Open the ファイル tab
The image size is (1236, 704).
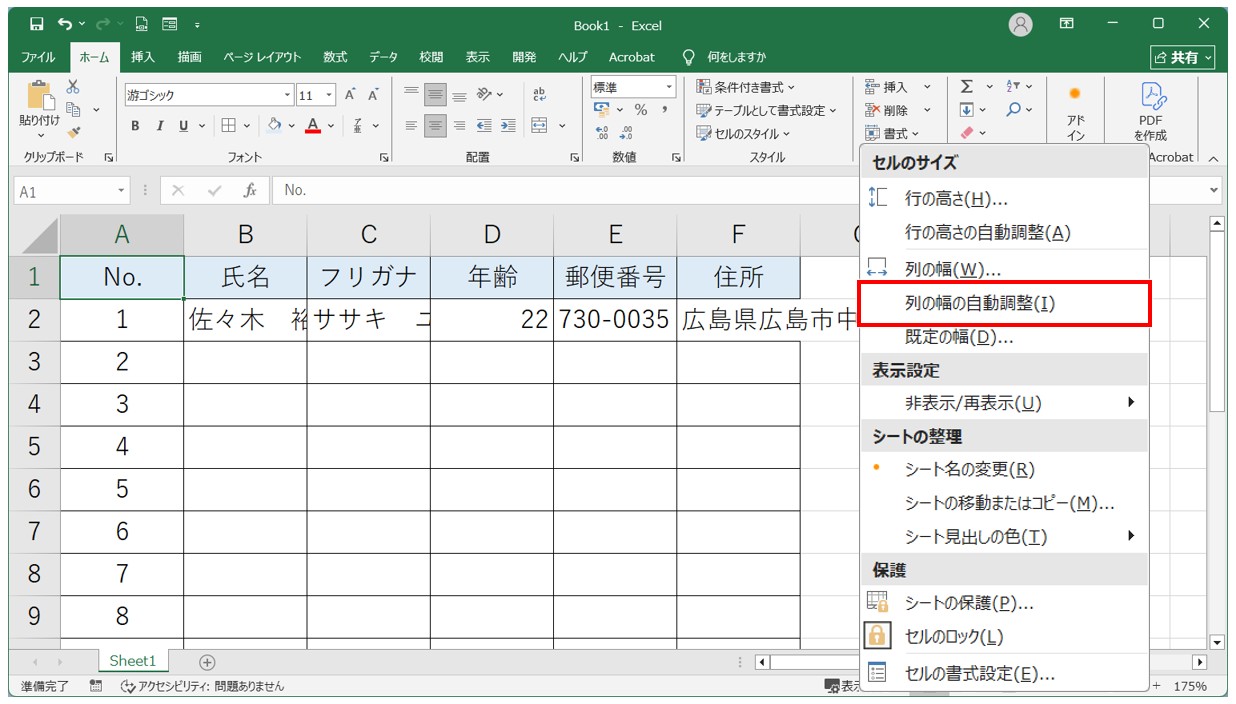click(38, 58)
